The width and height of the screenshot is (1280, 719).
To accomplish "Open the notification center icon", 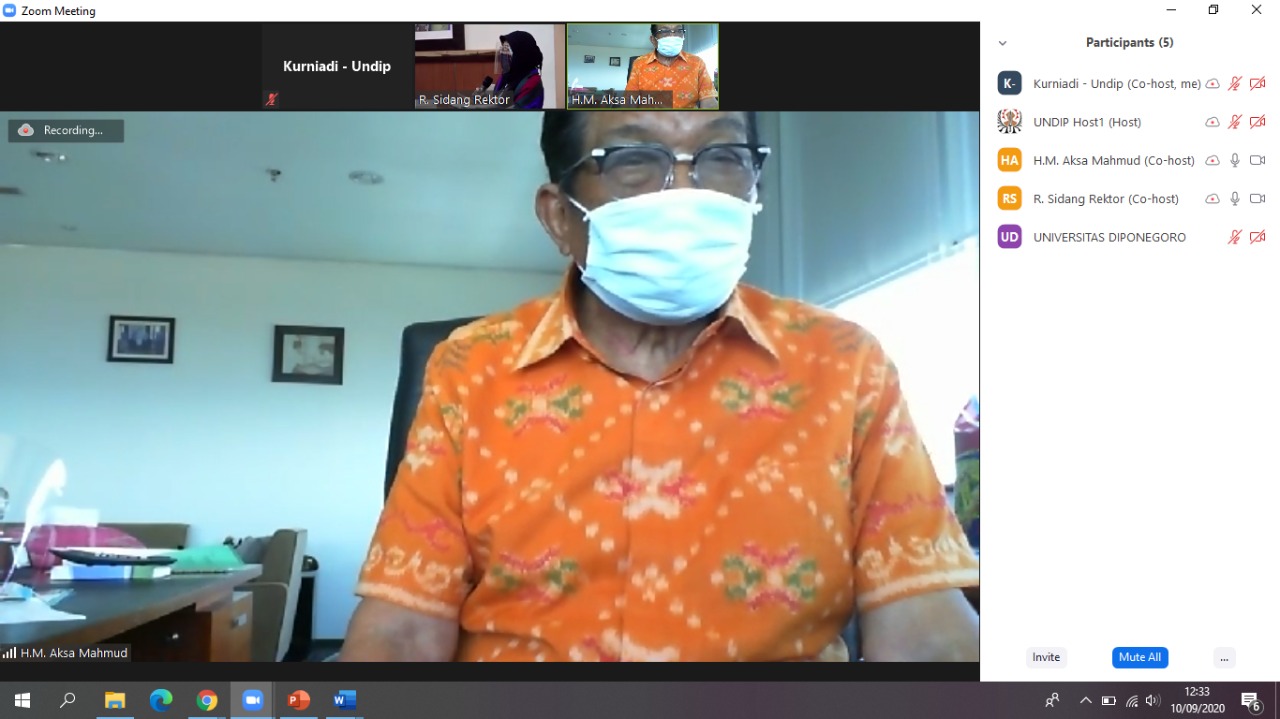I will 1250,700.
